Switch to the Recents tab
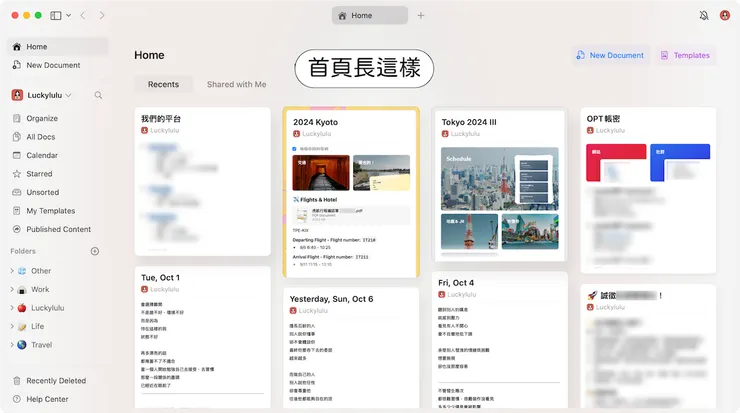 click(x=163, y=84)
